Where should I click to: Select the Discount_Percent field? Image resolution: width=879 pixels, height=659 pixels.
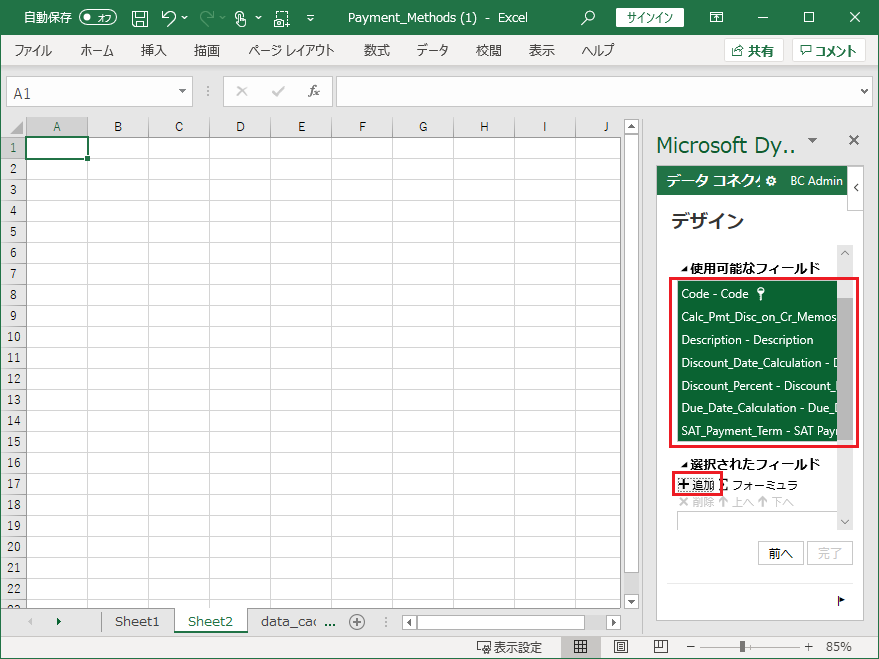pos(757,386)
